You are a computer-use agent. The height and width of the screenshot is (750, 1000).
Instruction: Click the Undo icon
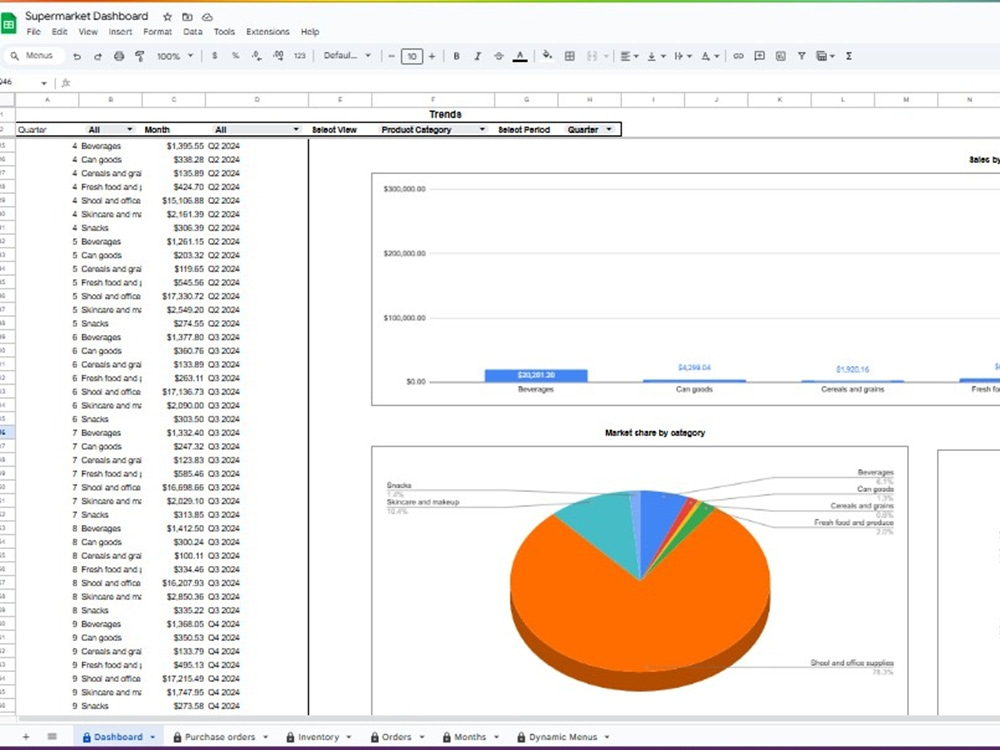pos(79,56)
